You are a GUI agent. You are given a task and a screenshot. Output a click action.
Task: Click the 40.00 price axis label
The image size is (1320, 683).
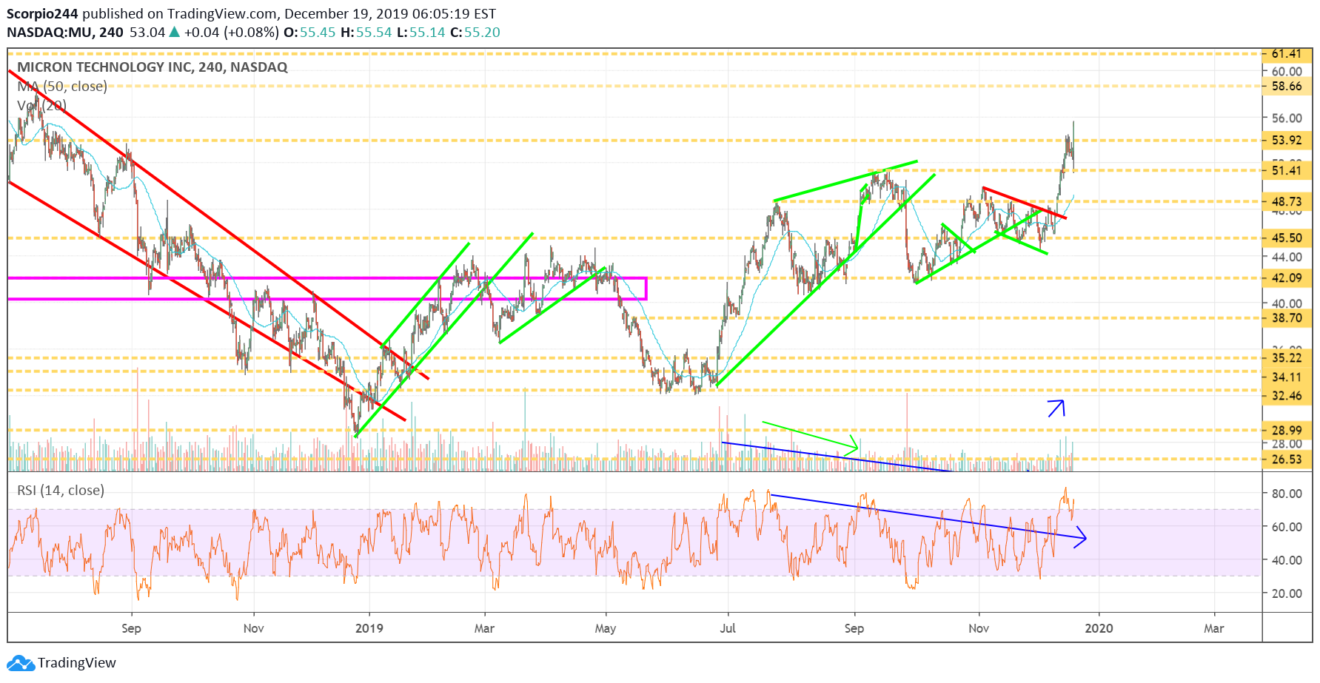(1285, 303)
